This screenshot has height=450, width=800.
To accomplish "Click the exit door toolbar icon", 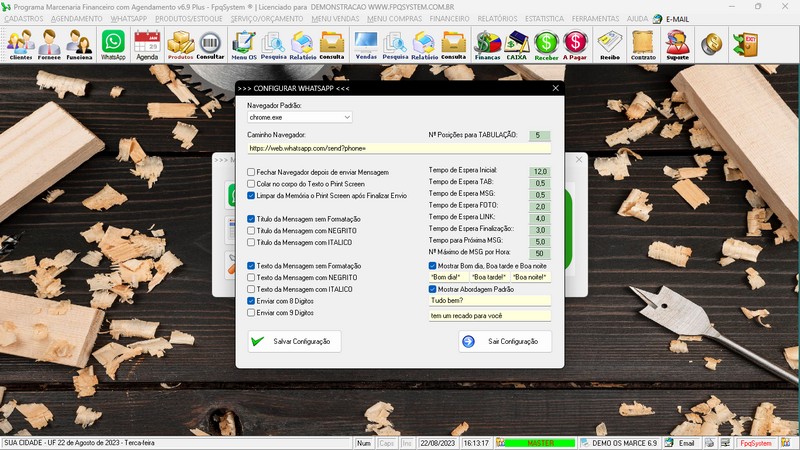I will [x=745, y=44].
